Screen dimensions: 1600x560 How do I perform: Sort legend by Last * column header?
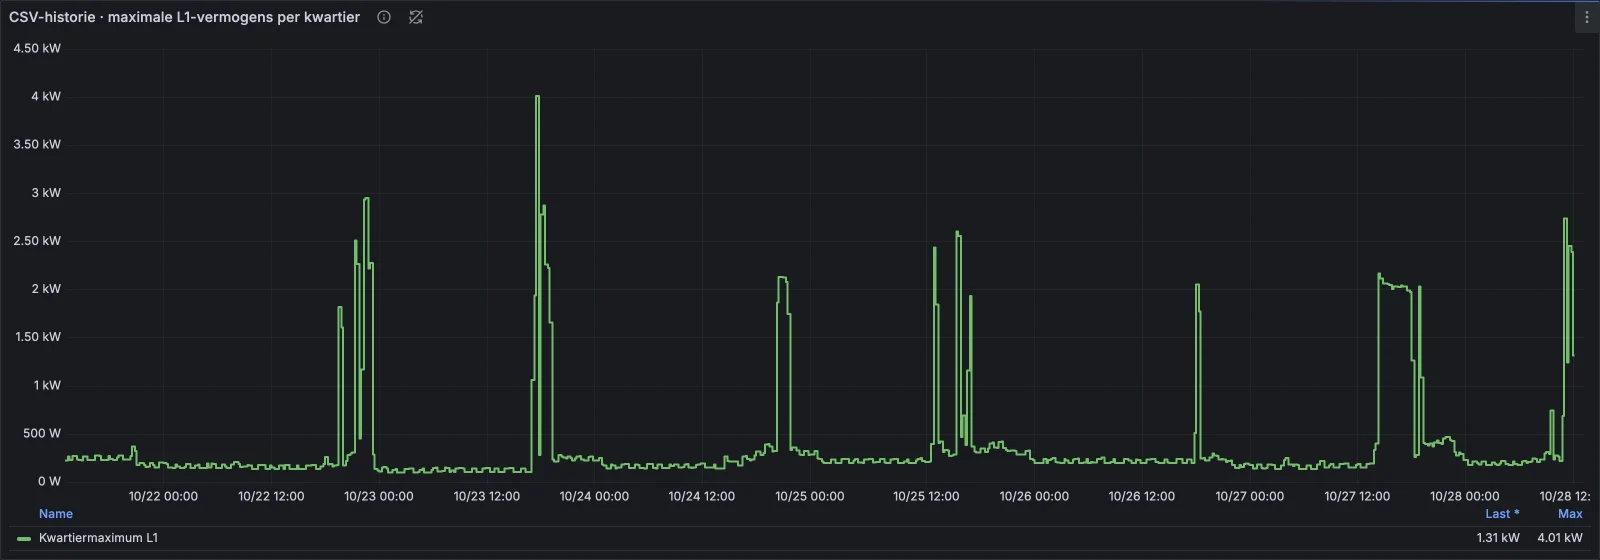1502,514
